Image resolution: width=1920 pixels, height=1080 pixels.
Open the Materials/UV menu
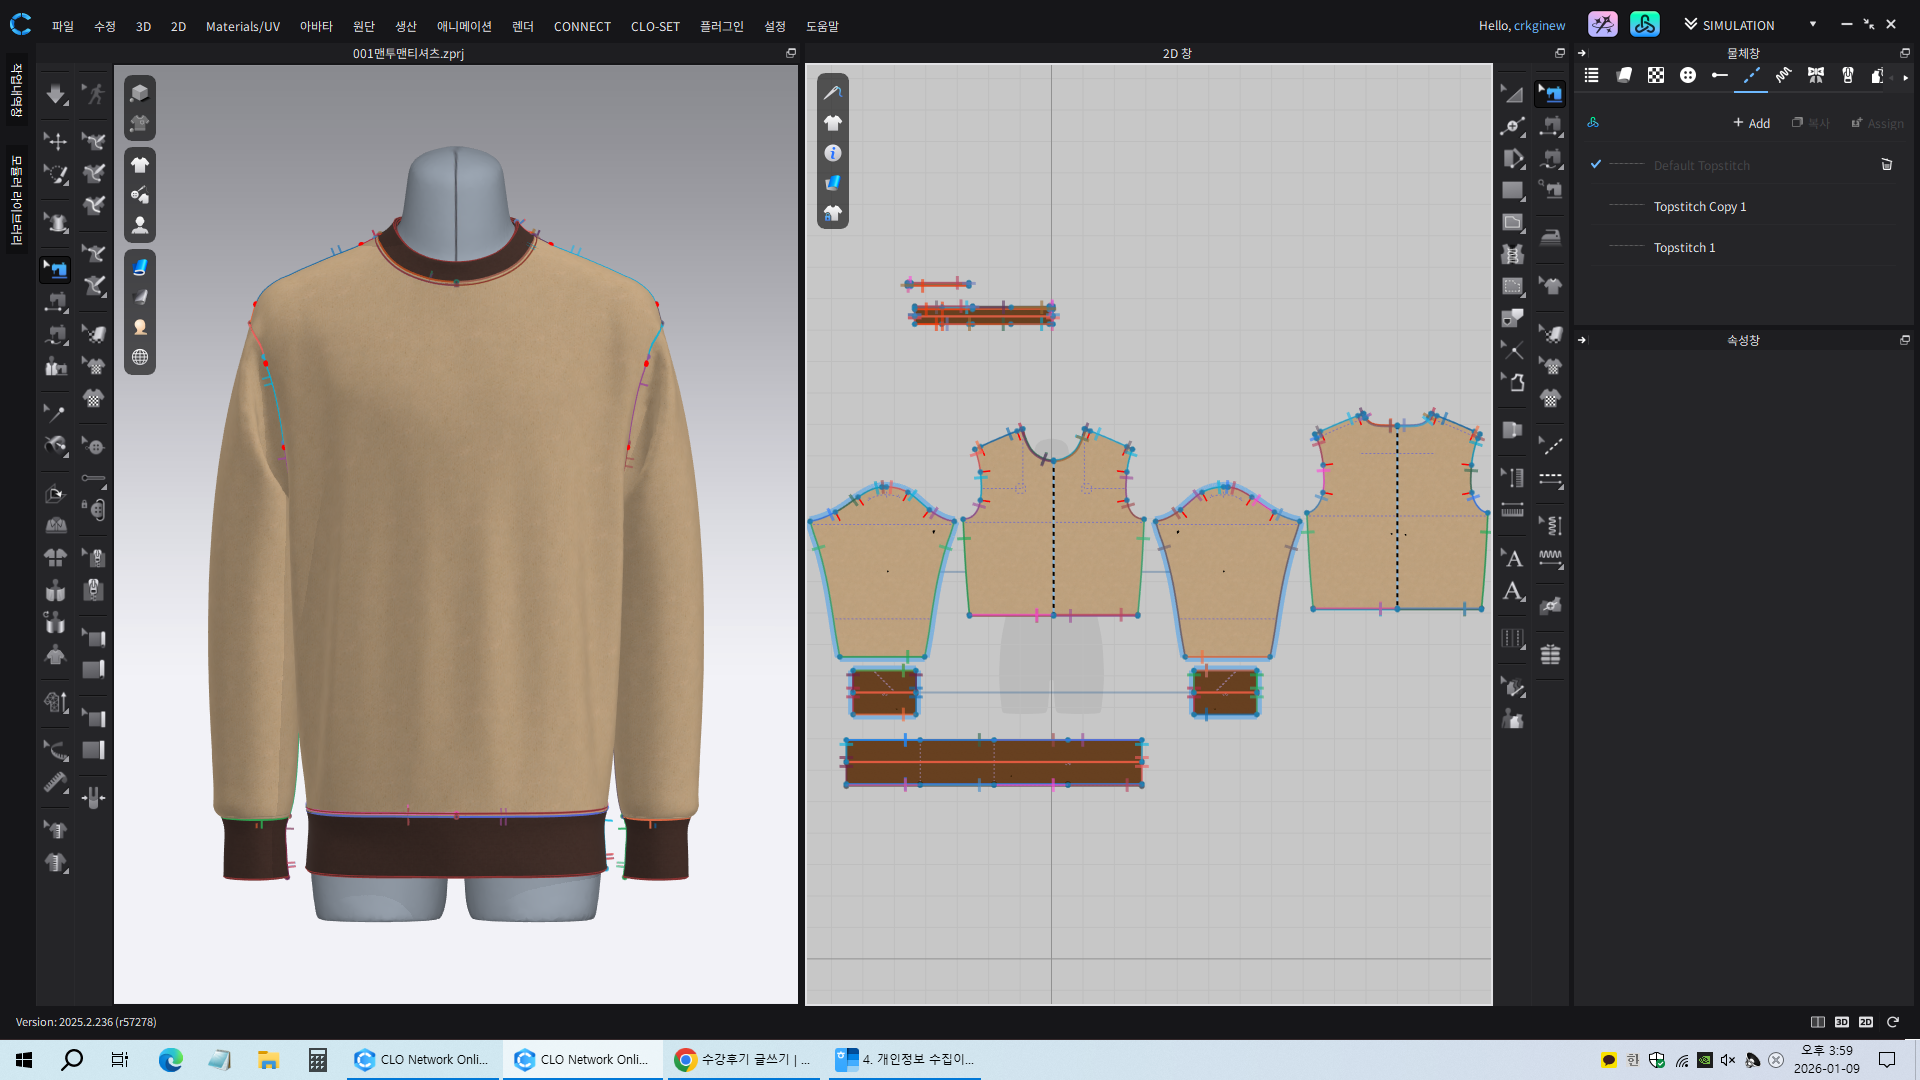(x=242, y=26)
